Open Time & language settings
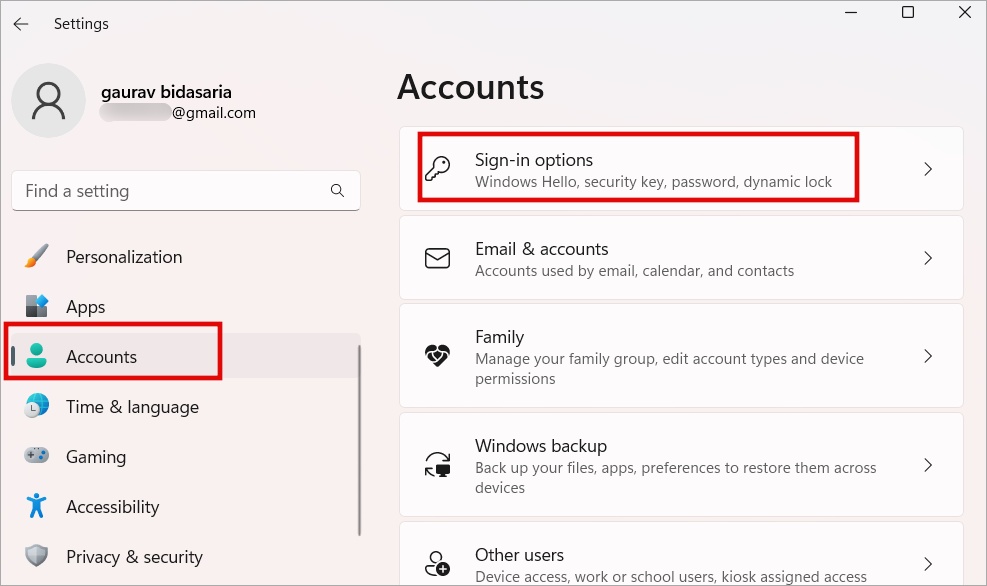The height and width of the screenshot is (586, 987). pyautogui.click(x=186, y=407)
